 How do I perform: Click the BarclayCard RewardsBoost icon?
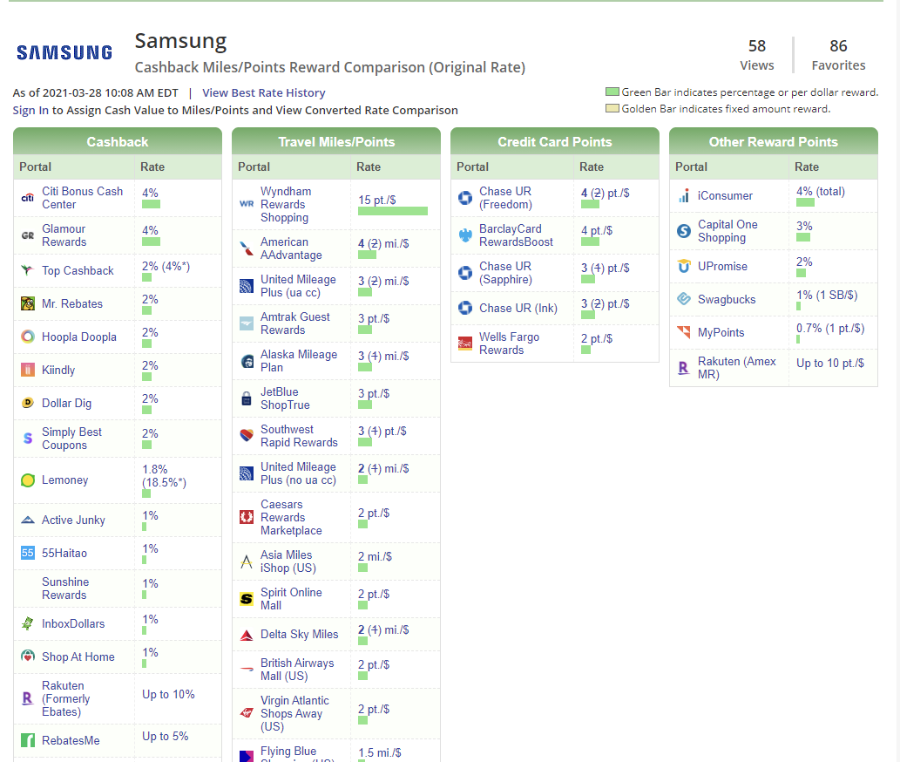(x=465, y=235)
